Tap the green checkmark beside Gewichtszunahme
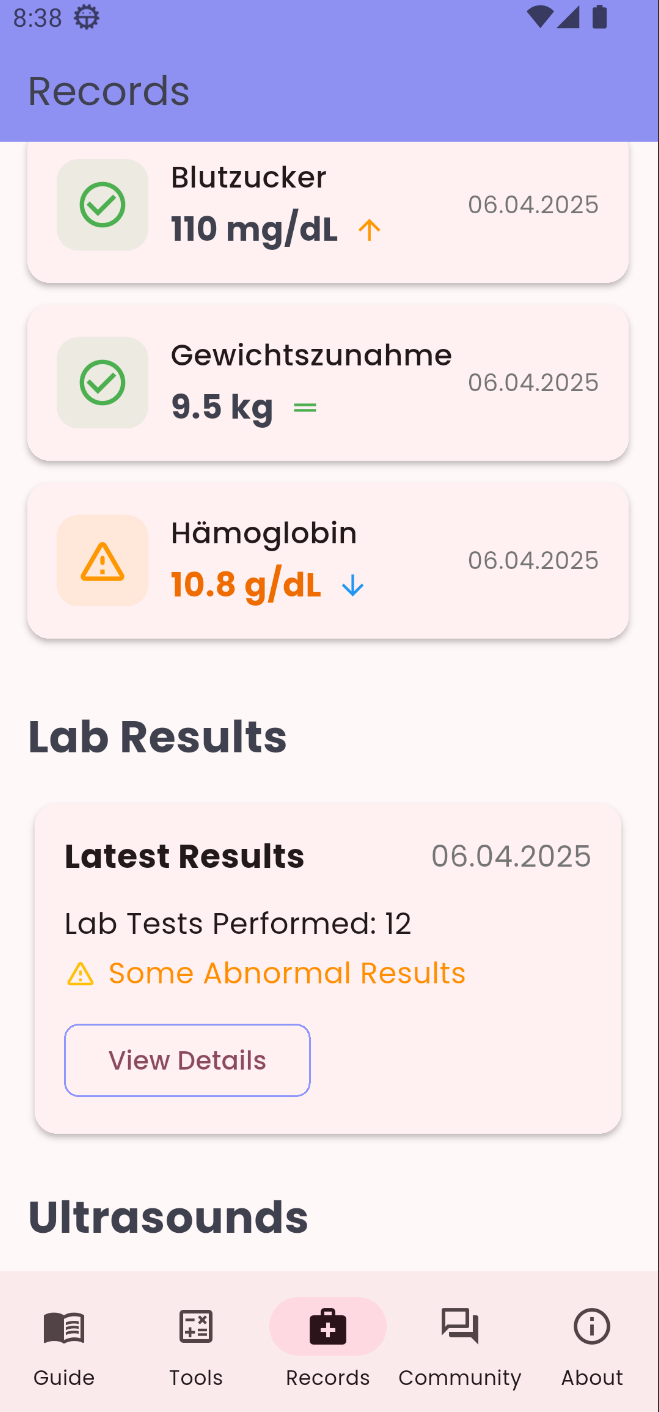Image resolution: width=659 pixels, height=1412 pixels. pos(102,383)
